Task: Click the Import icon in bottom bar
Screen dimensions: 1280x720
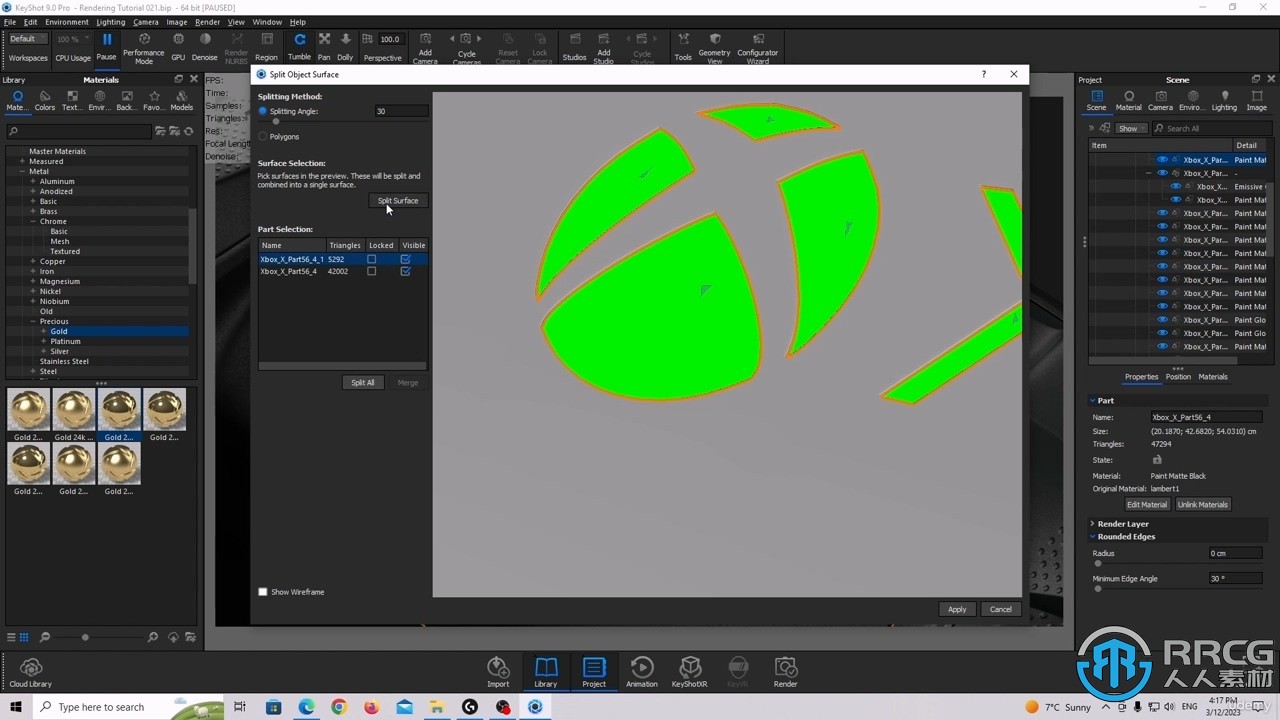Action: (x=498, y=672)
